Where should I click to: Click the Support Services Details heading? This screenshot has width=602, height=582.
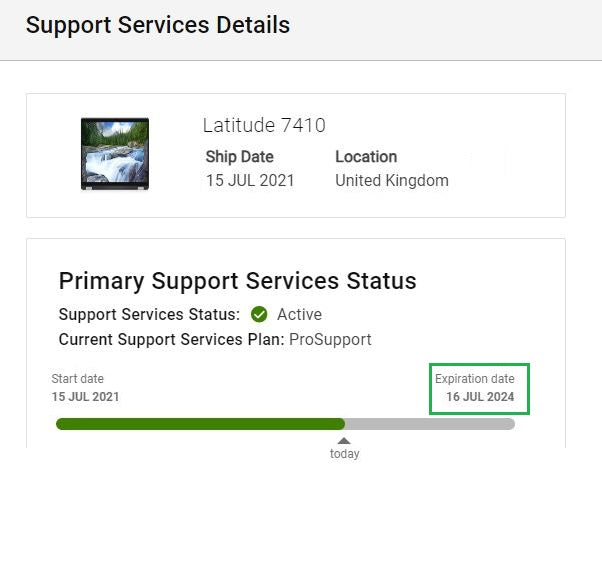158,25
